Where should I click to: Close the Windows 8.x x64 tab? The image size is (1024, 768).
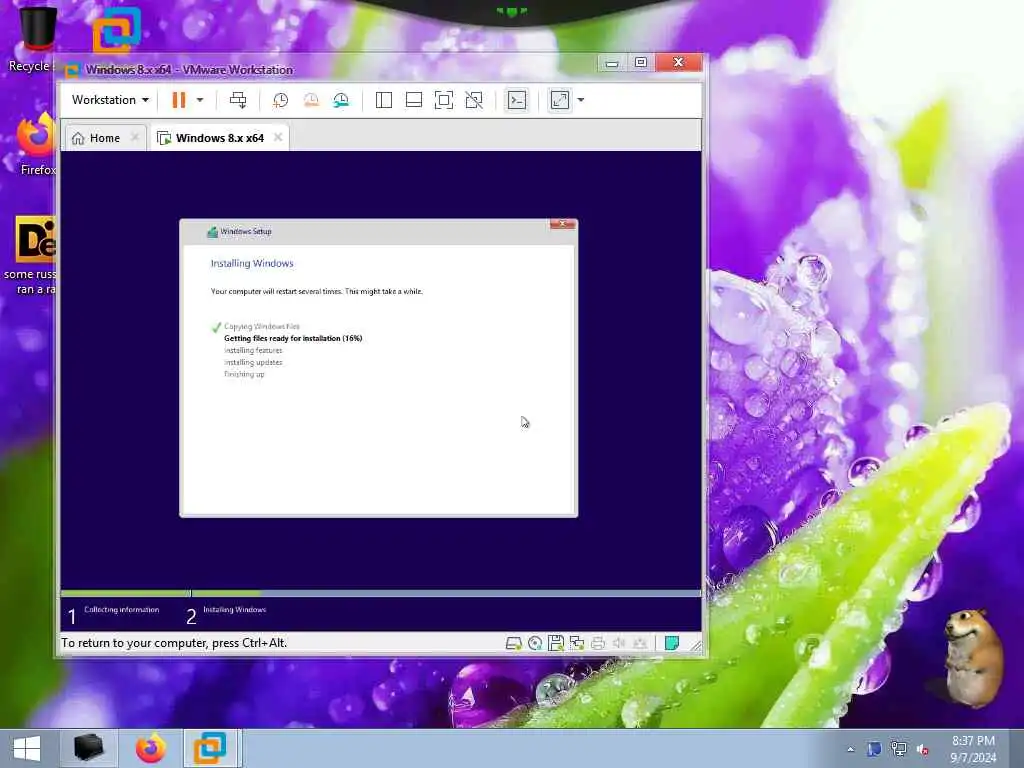click(278, 137)
